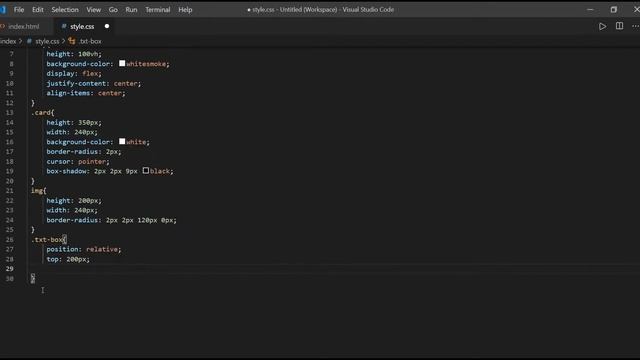The width and height of the screenshot is (640, 360).
Task: Click line number 21 in the gutter
Action: pos(9,191)
